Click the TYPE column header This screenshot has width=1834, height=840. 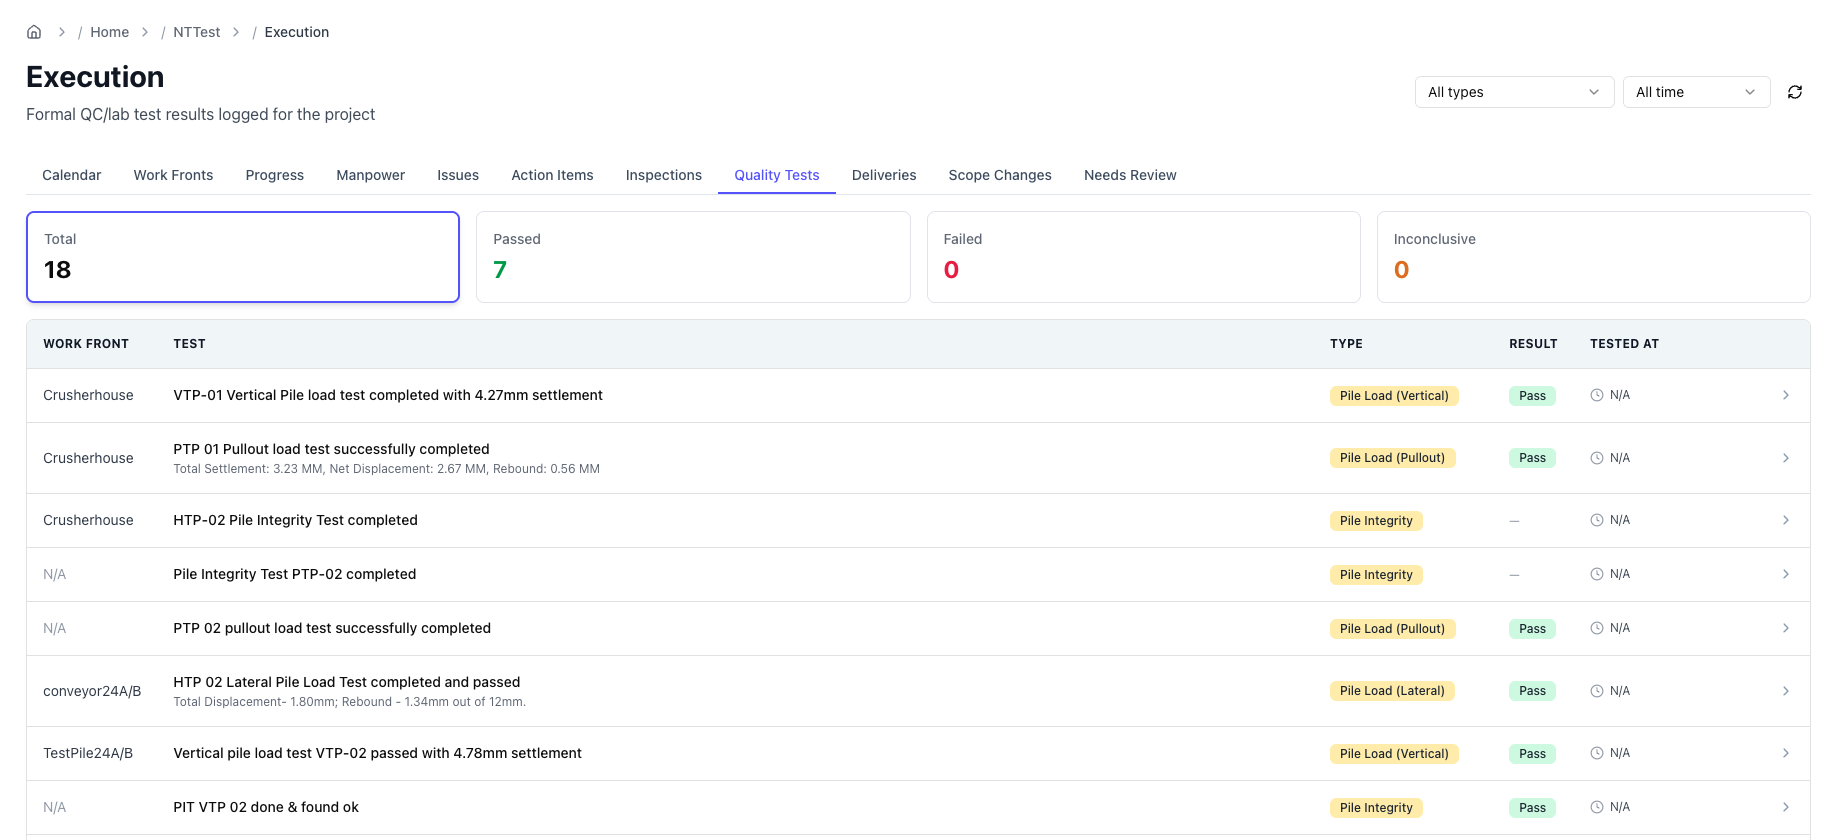1346,344
